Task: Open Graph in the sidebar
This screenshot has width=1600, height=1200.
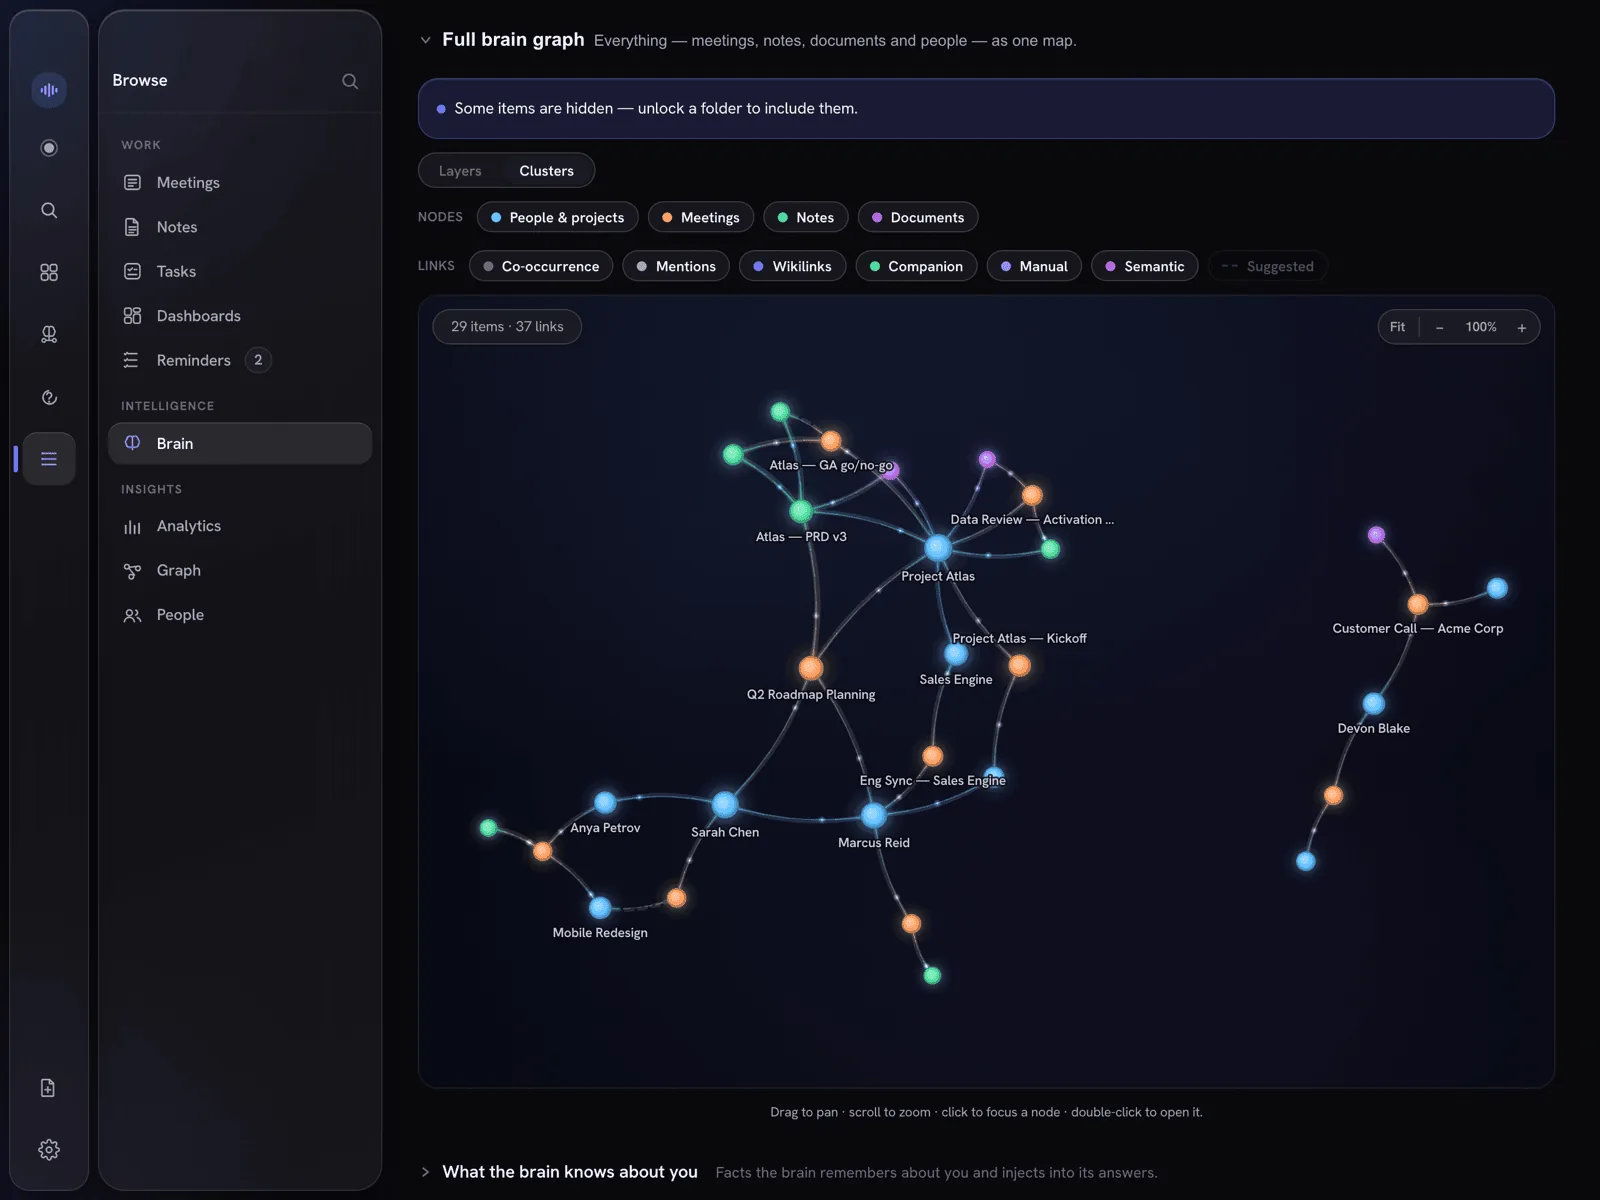Action: 240,570
